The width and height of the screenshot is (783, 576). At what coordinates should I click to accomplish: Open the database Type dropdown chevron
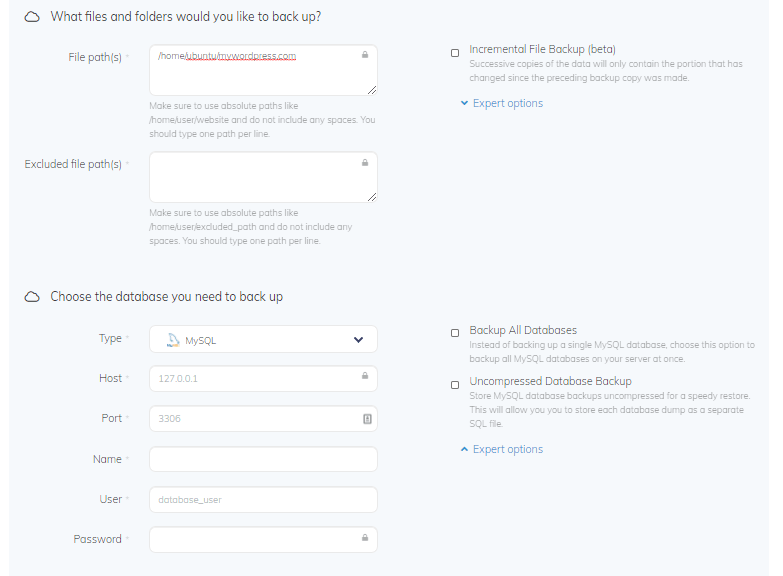point(359,340)
